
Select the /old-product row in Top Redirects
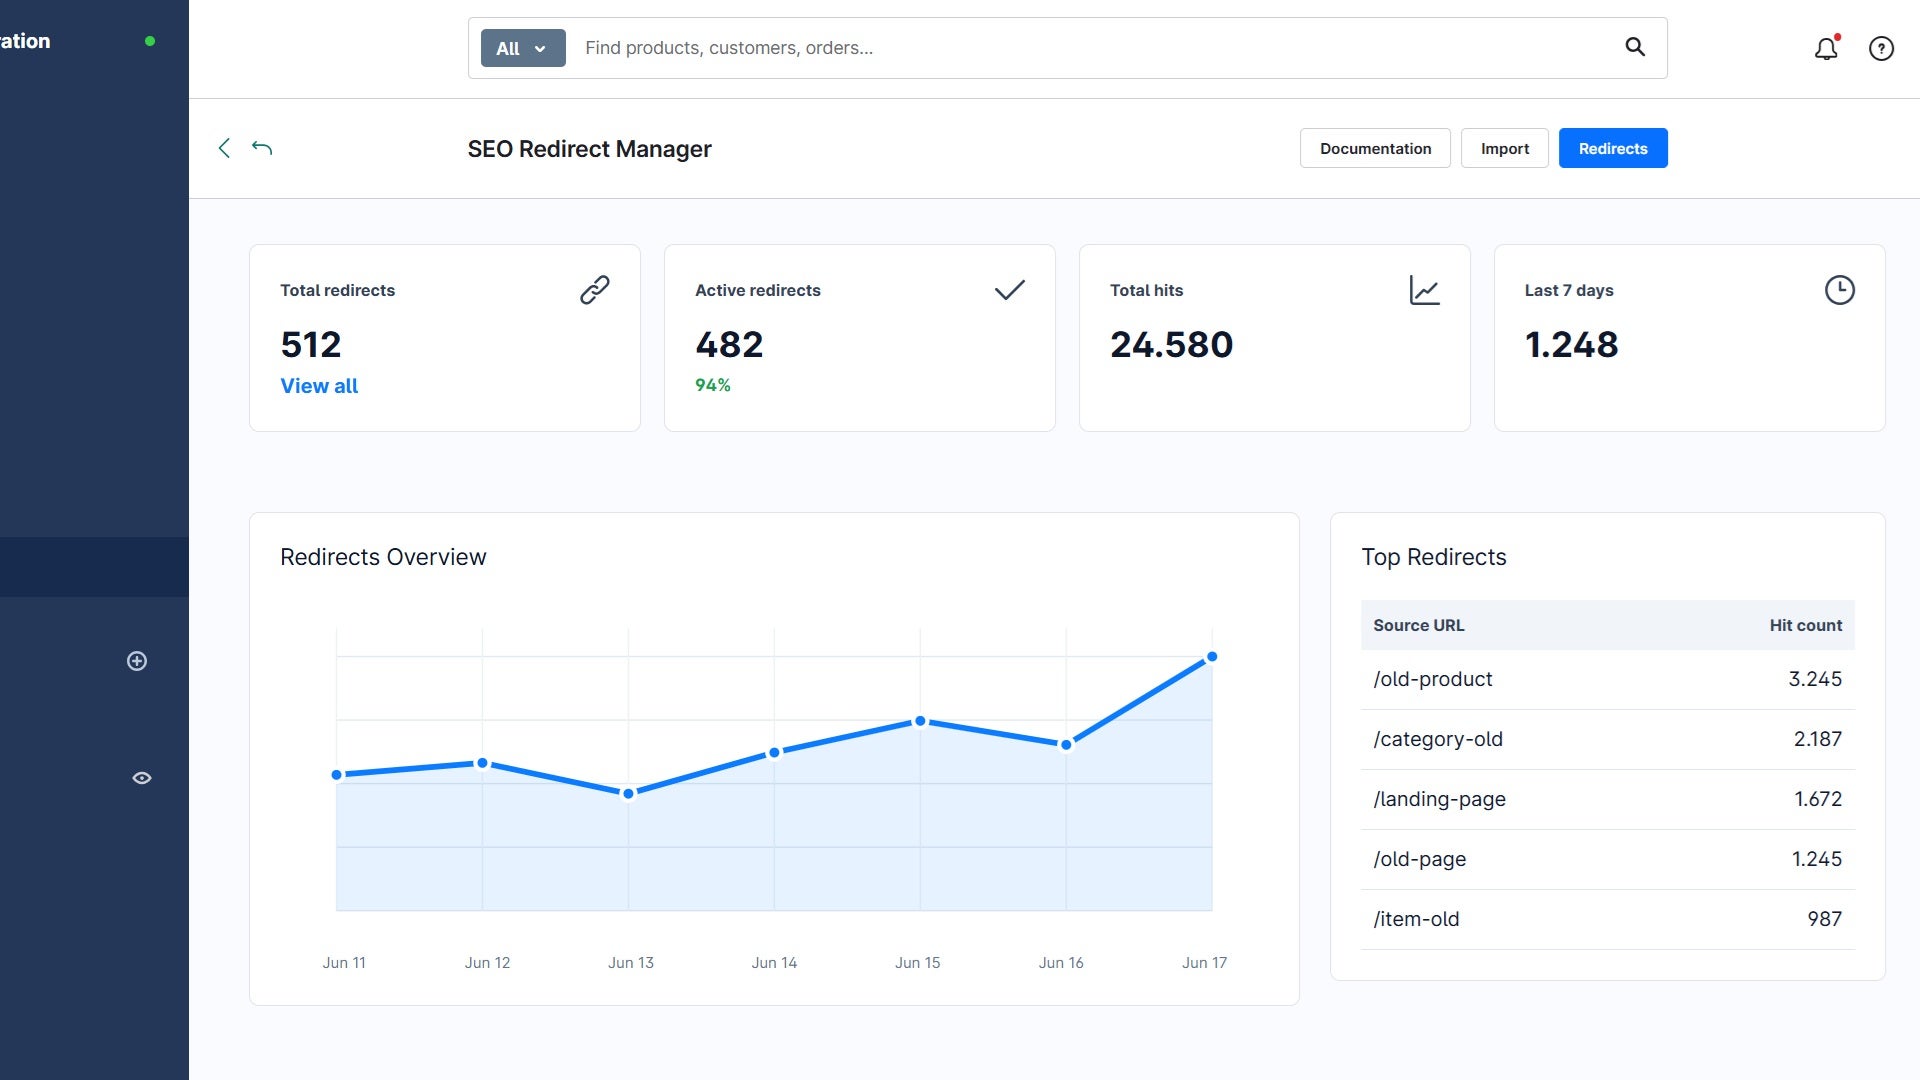click(1608, 680)
